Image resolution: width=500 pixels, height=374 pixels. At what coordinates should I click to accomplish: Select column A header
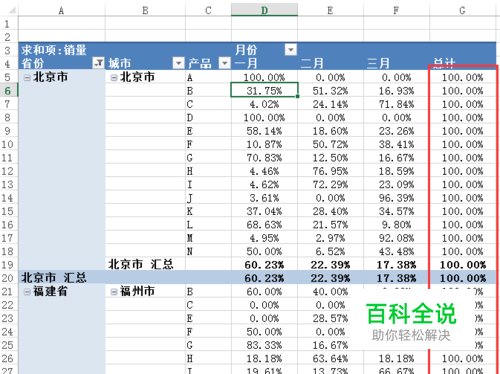62,10
